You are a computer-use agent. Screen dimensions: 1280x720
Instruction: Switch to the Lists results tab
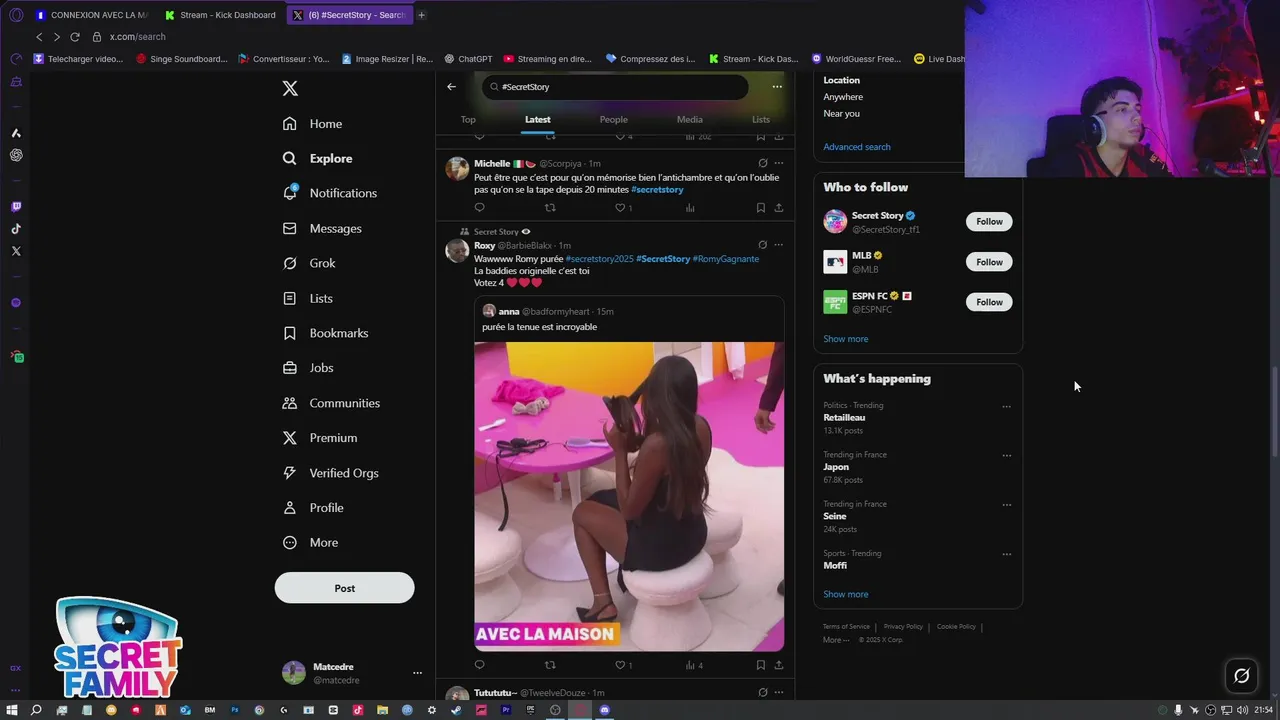[x=761, y=119]
